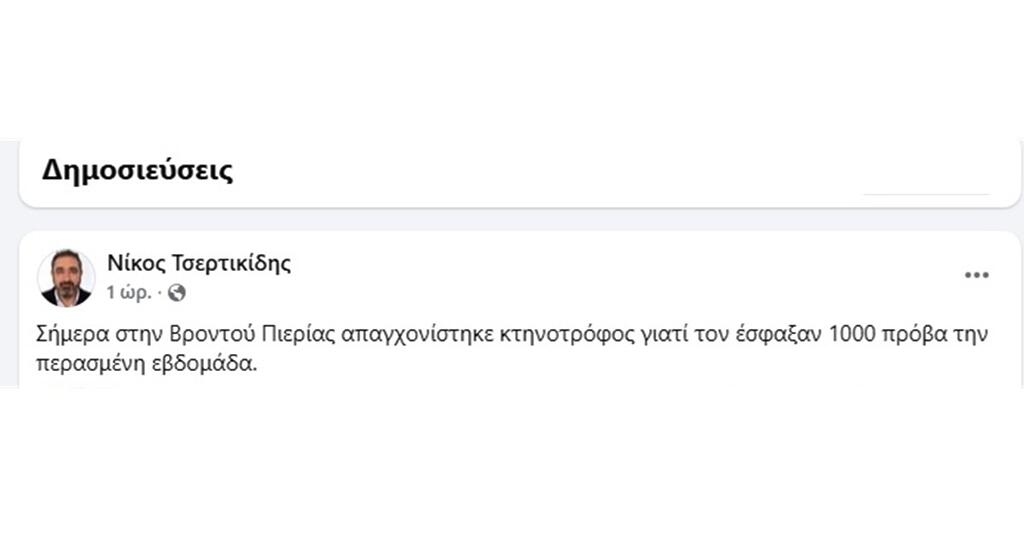Click the globe public privacy icon

point(177,293)
